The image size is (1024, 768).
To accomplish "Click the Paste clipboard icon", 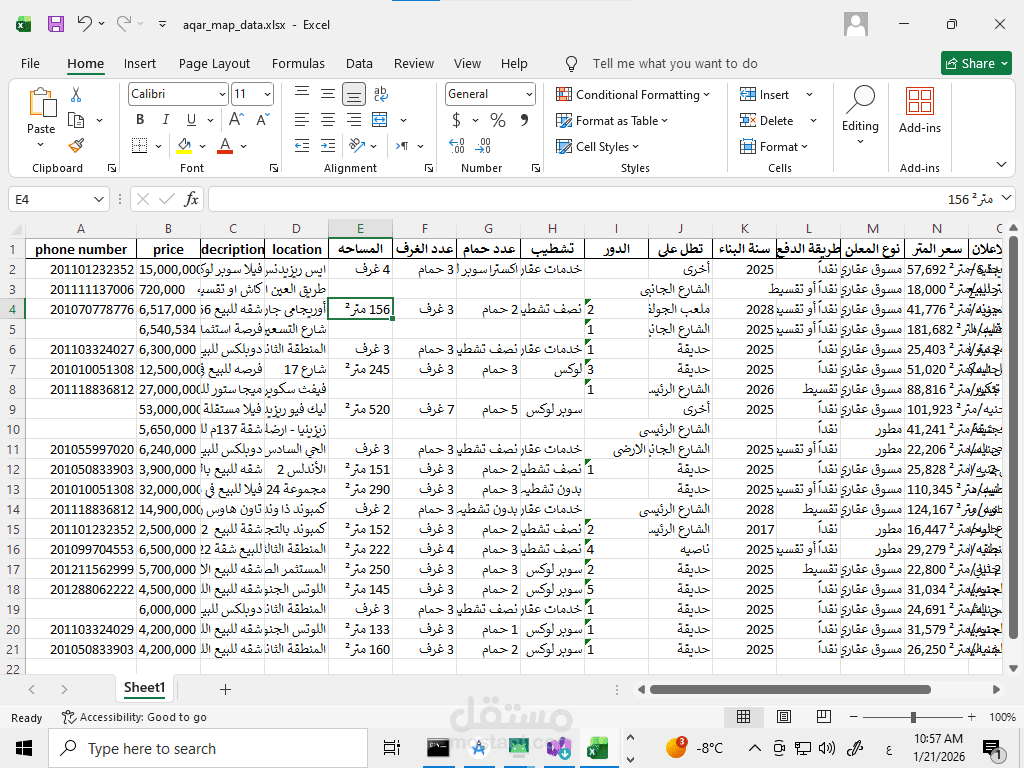I will pyautogui.click(x=41, y=103).
